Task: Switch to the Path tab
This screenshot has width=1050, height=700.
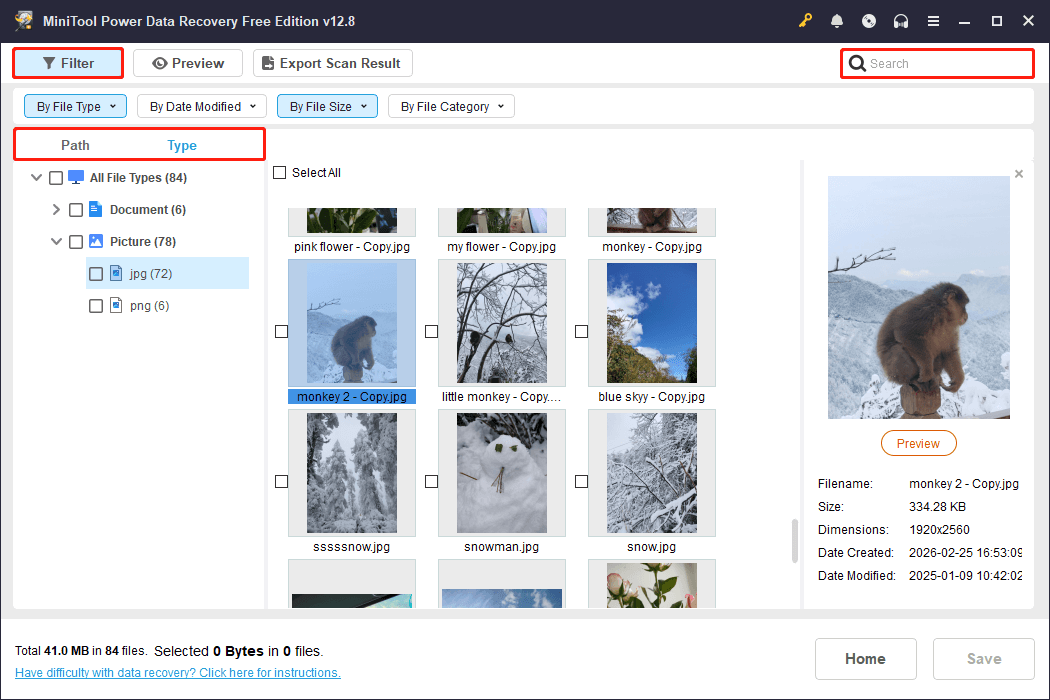Action: click(75, 145)
